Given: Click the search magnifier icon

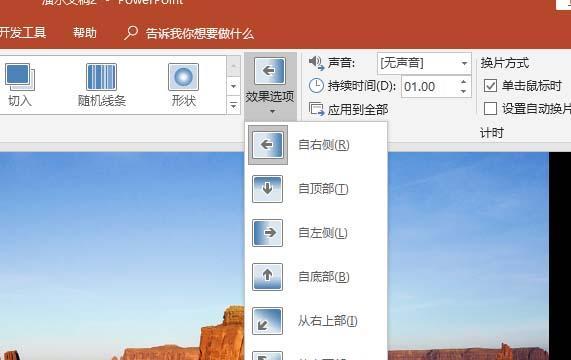Looking at the screenshot, I should [x=131, y=33].
